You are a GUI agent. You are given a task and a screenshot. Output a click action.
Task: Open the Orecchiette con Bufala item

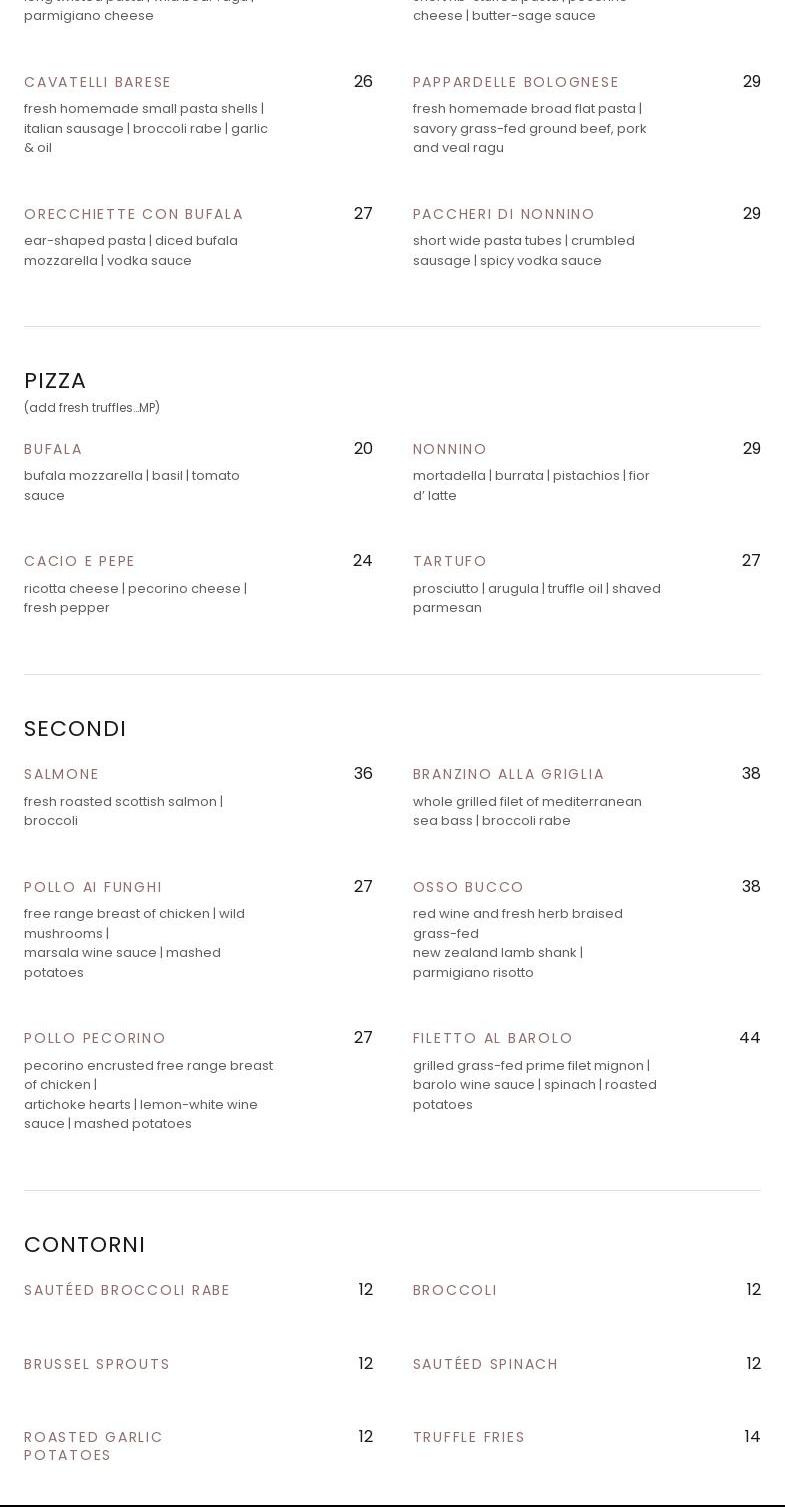click(x=134, y=214)
